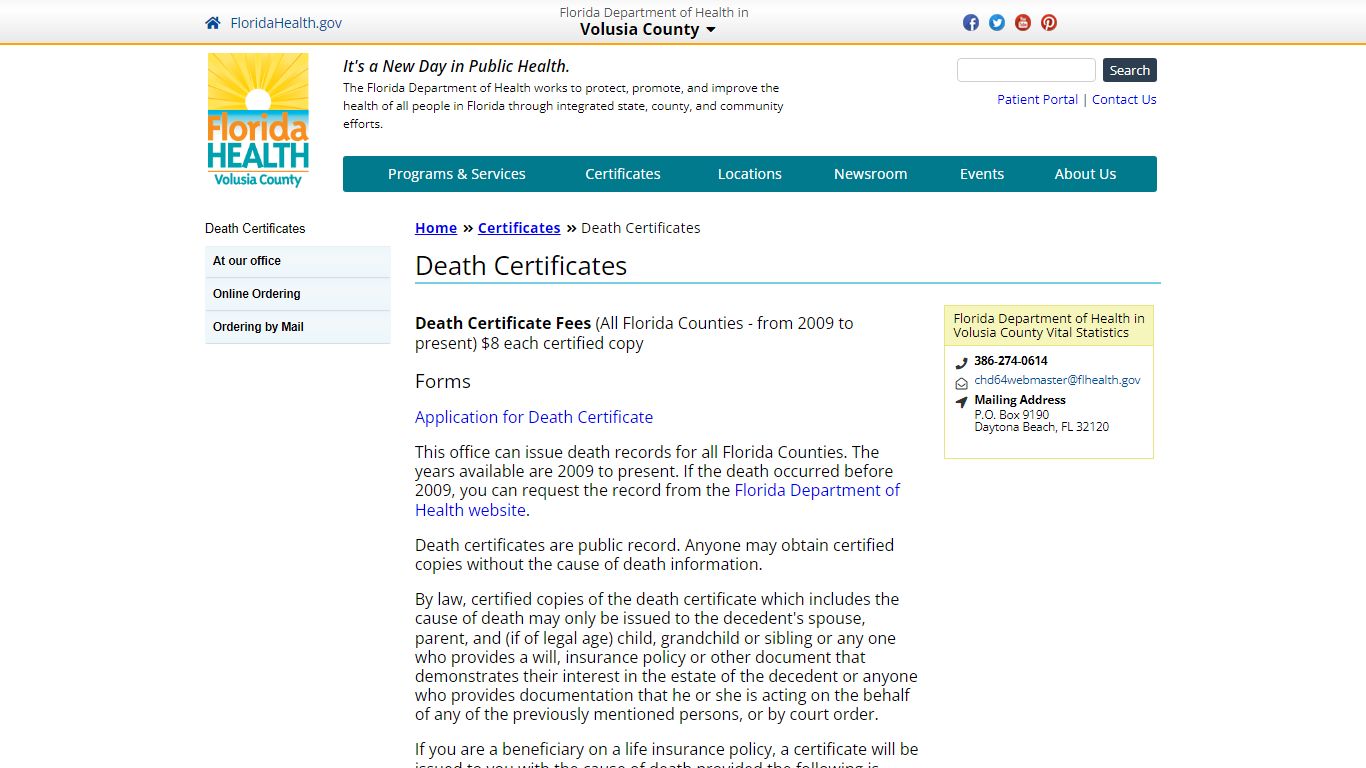Focus the search text field
The height and width of the screenshot is (768, 1366).
tap(1026, 70)
